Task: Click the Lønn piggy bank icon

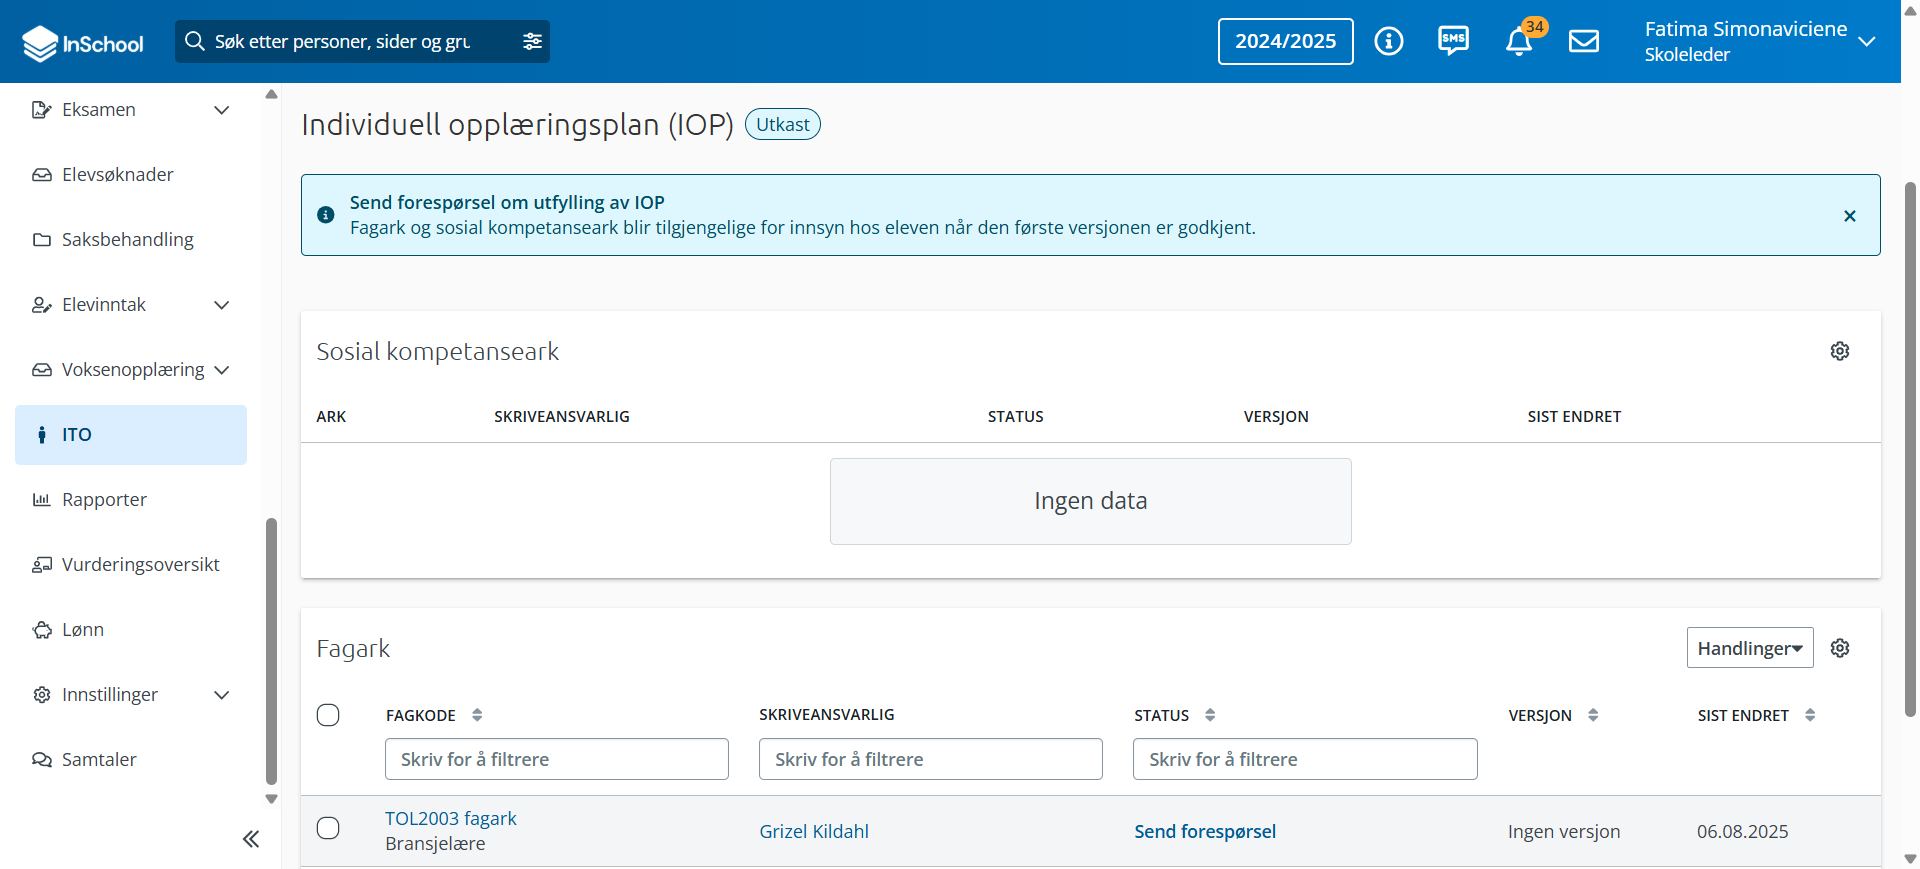Action: coord(42,630)
